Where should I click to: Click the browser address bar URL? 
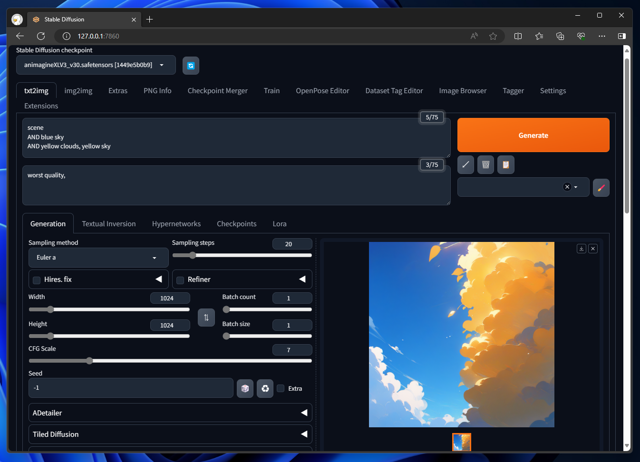pos(98,36)
